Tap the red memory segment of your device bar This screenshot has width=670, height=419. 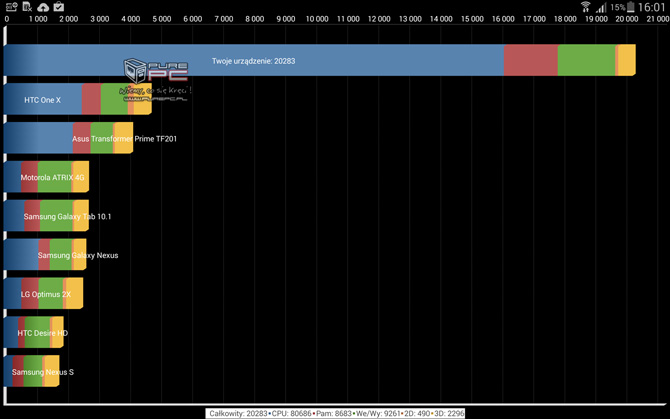[531, 60]
